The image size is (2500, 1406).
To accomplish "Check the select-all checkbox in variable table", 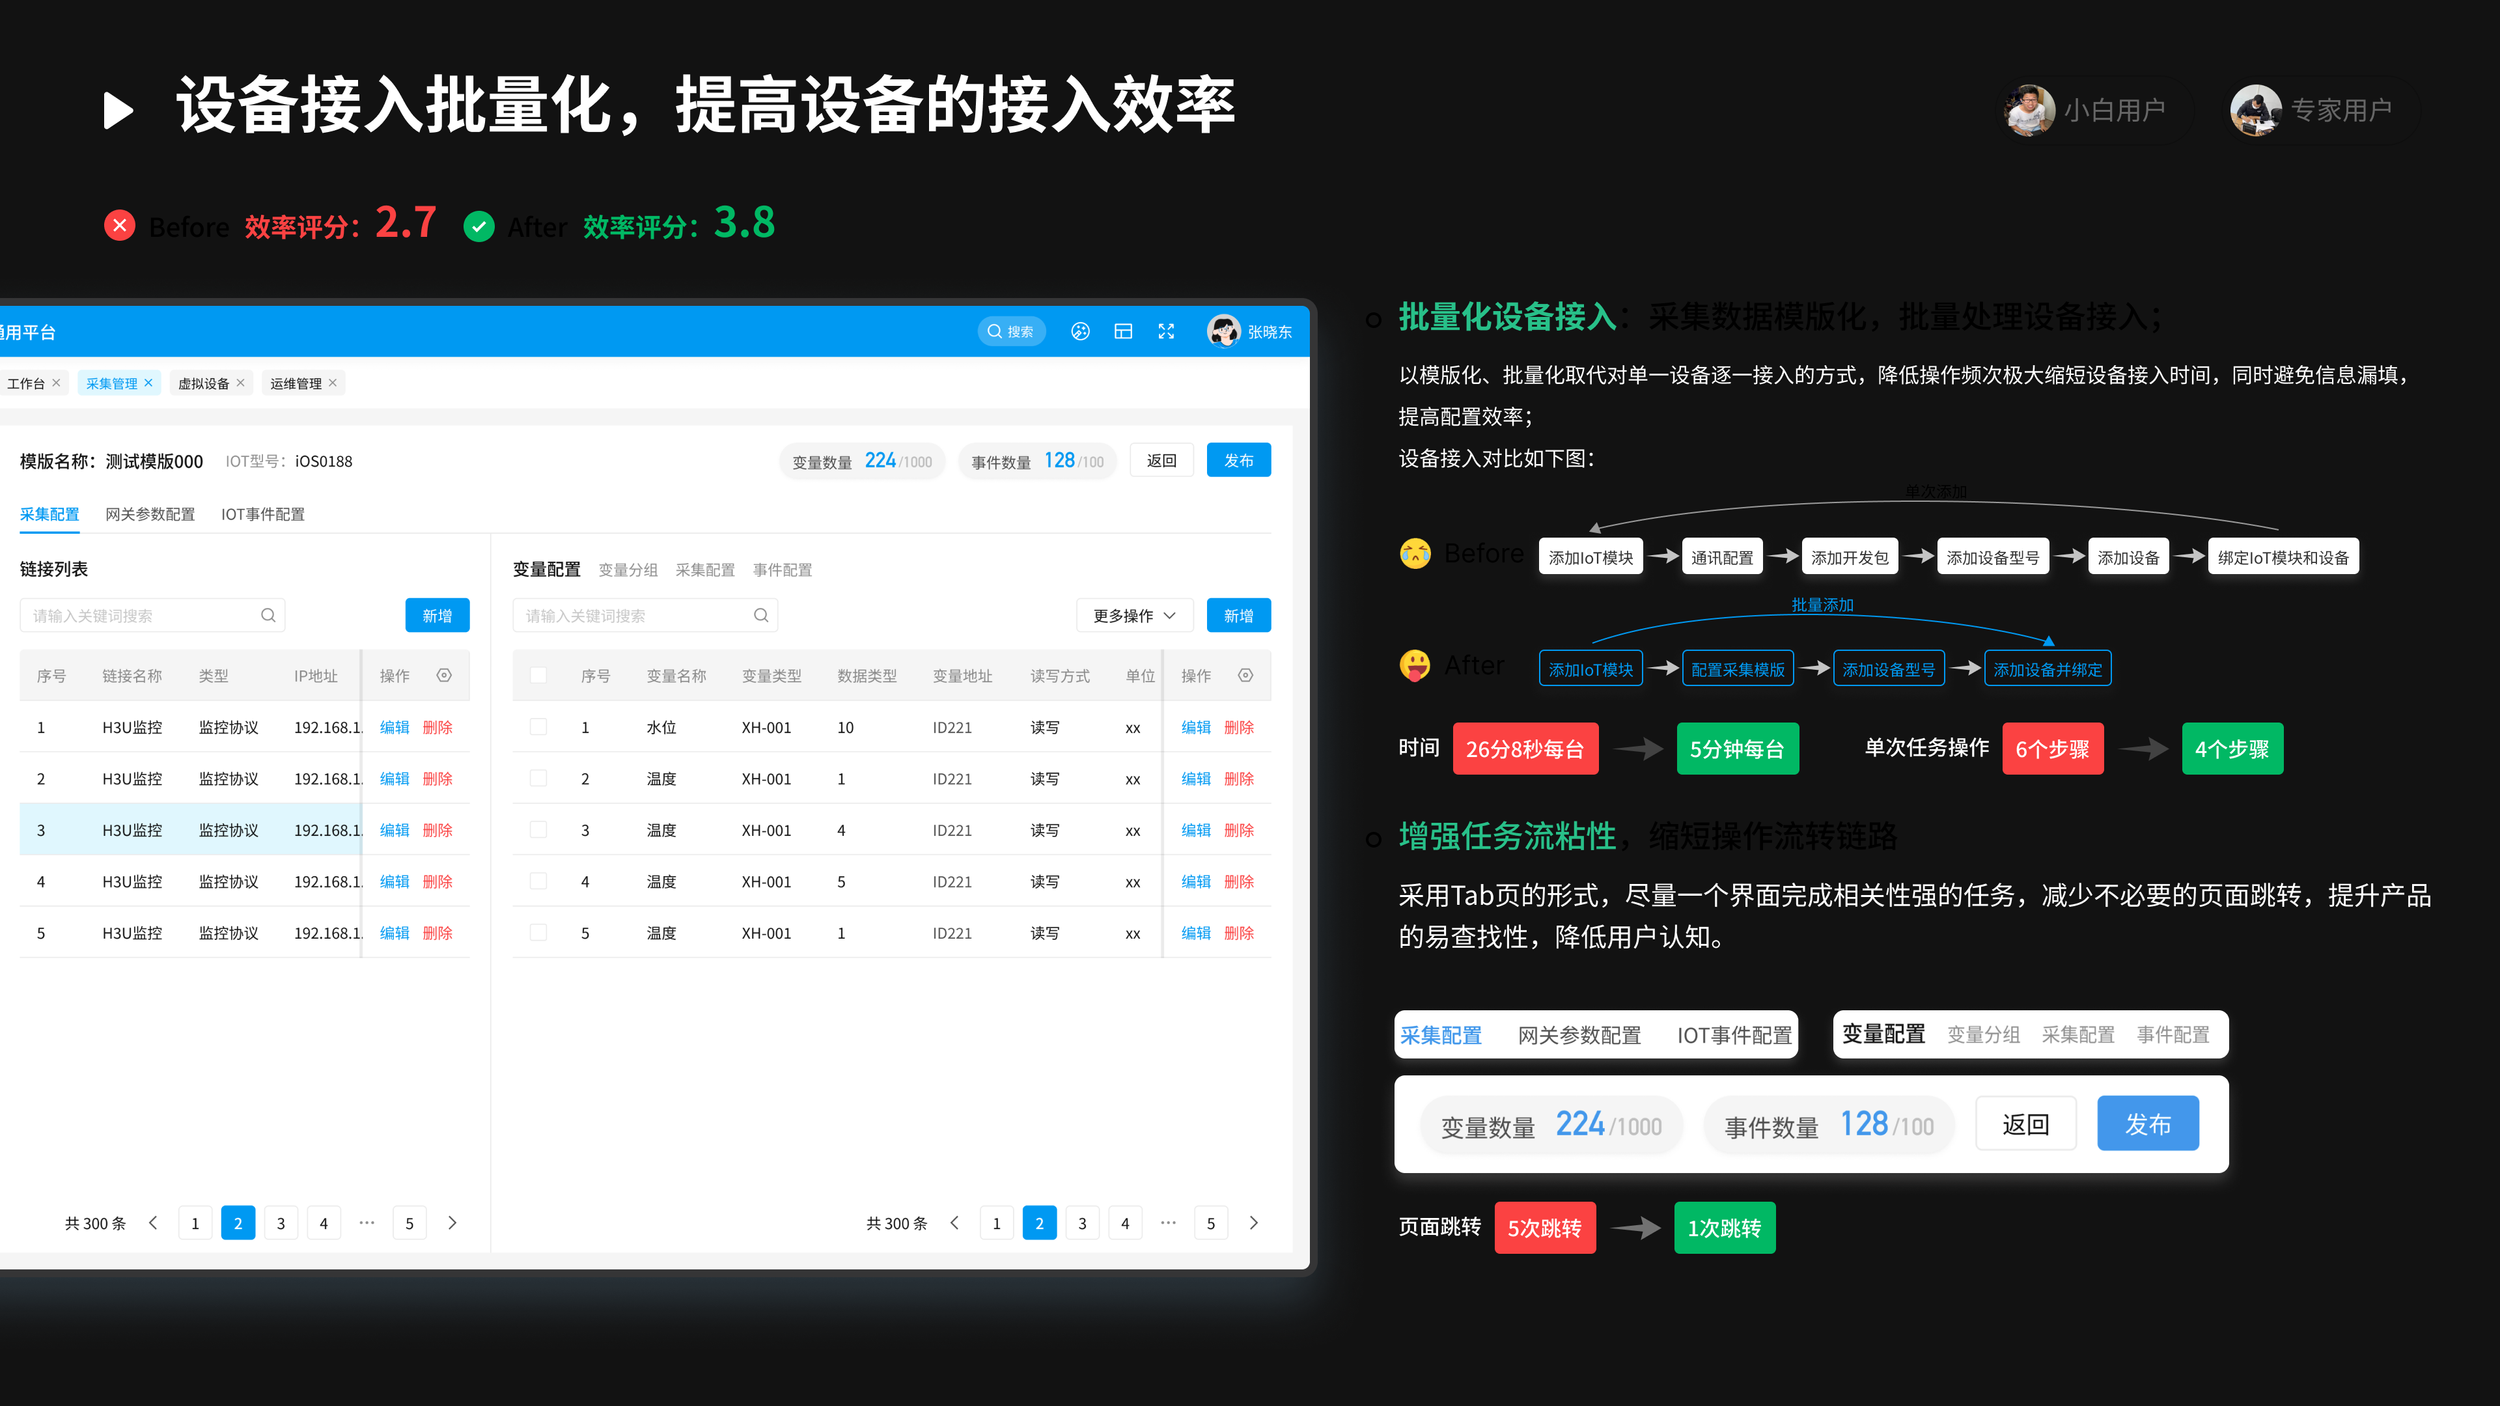I will point(538,676).
